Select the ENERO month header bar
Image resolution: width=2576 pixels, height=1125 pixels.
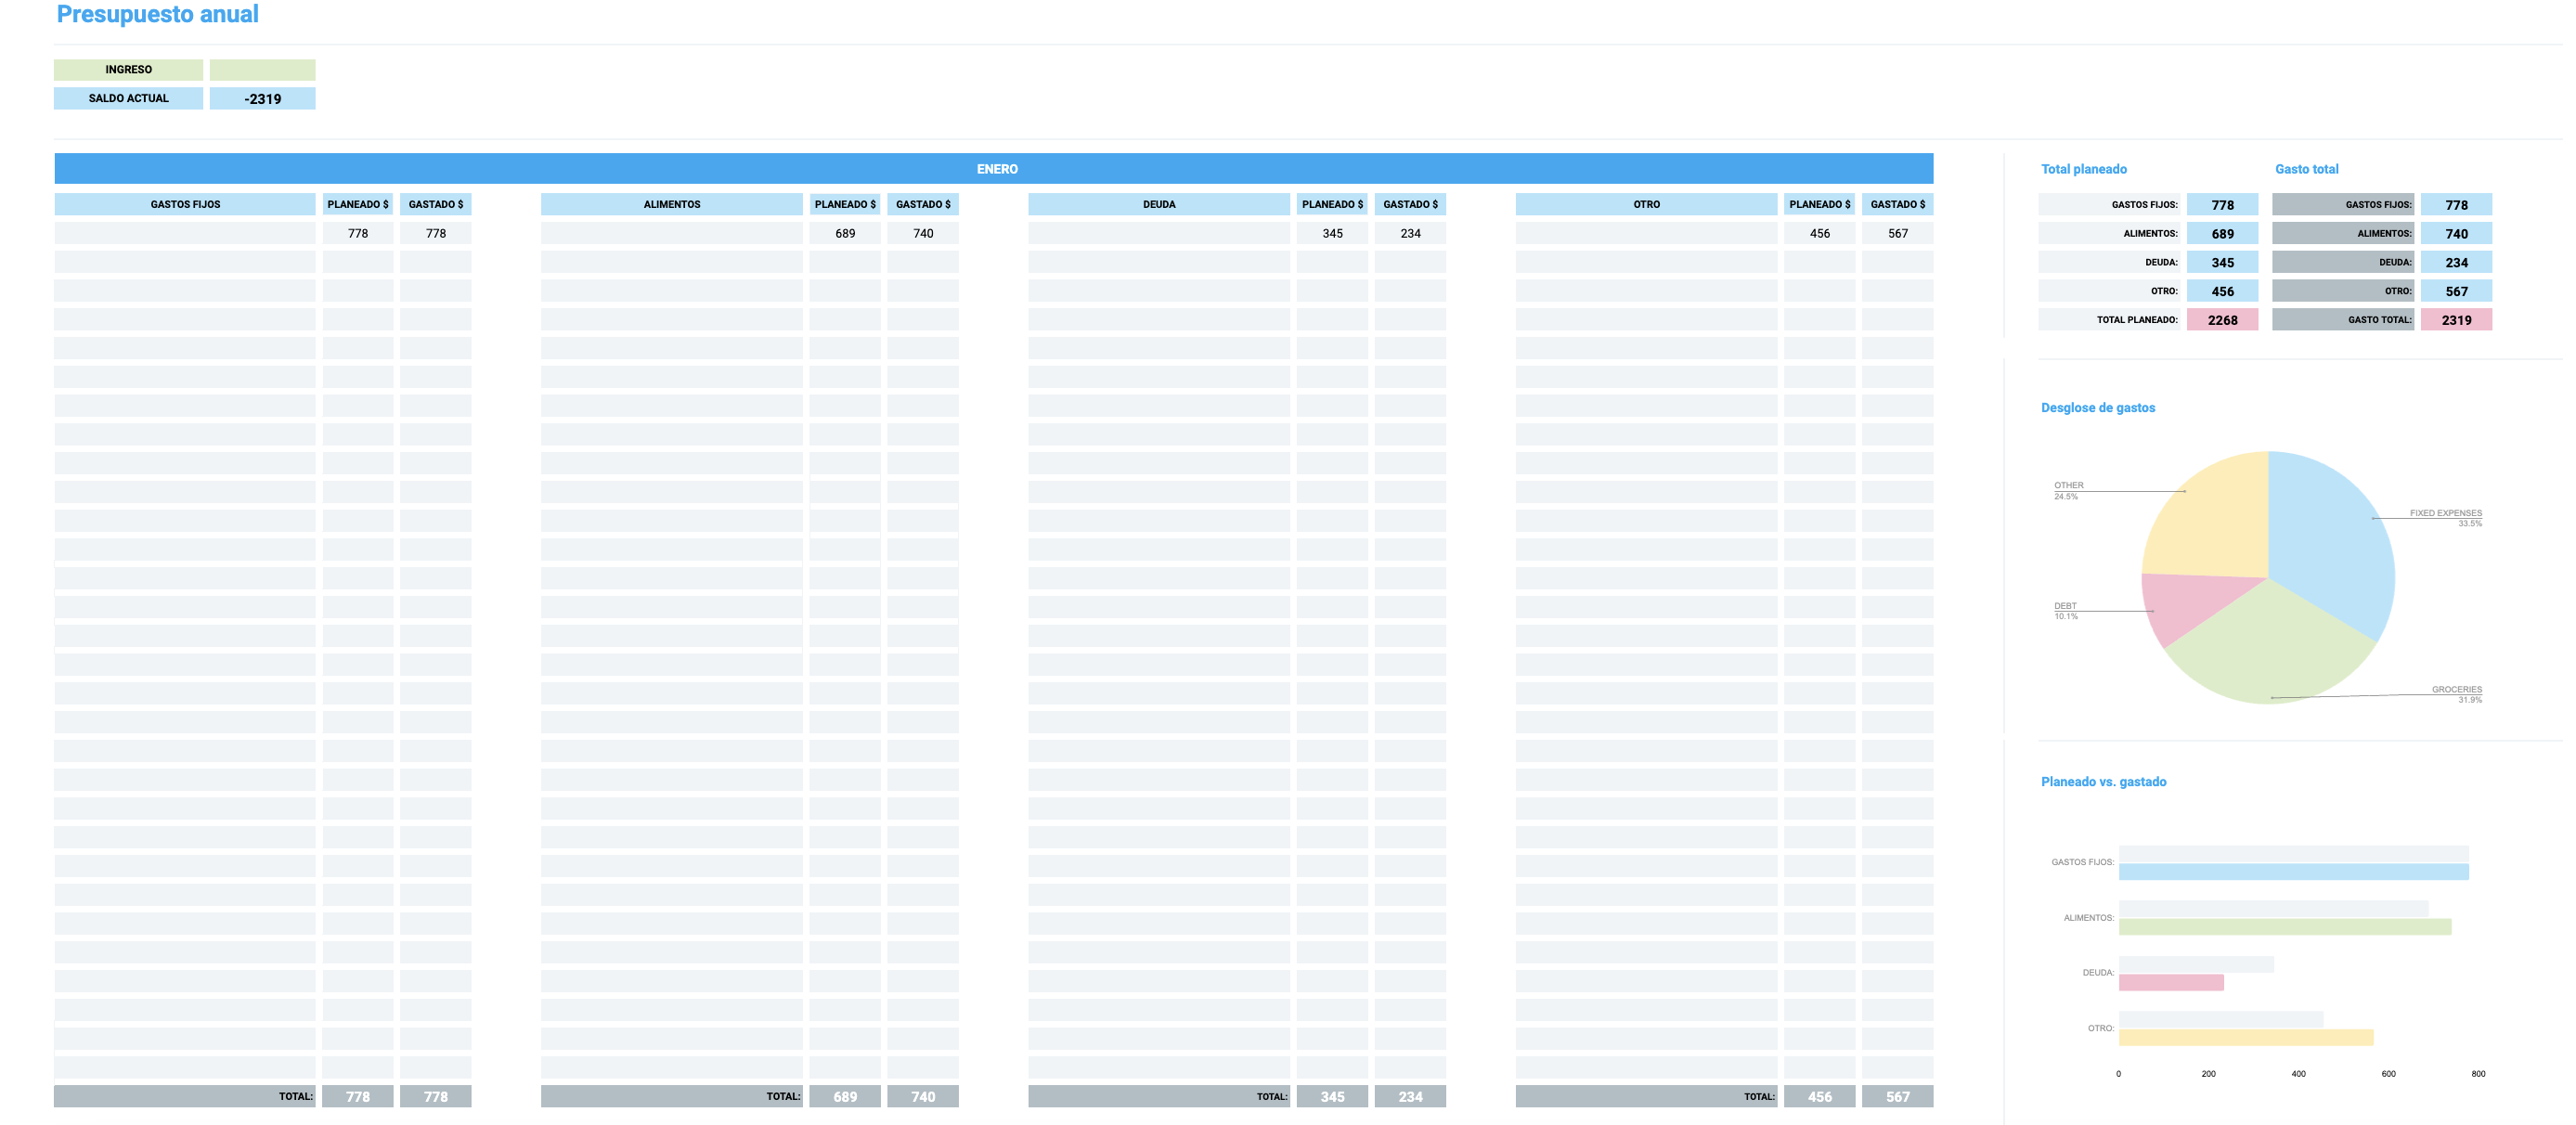994,169
